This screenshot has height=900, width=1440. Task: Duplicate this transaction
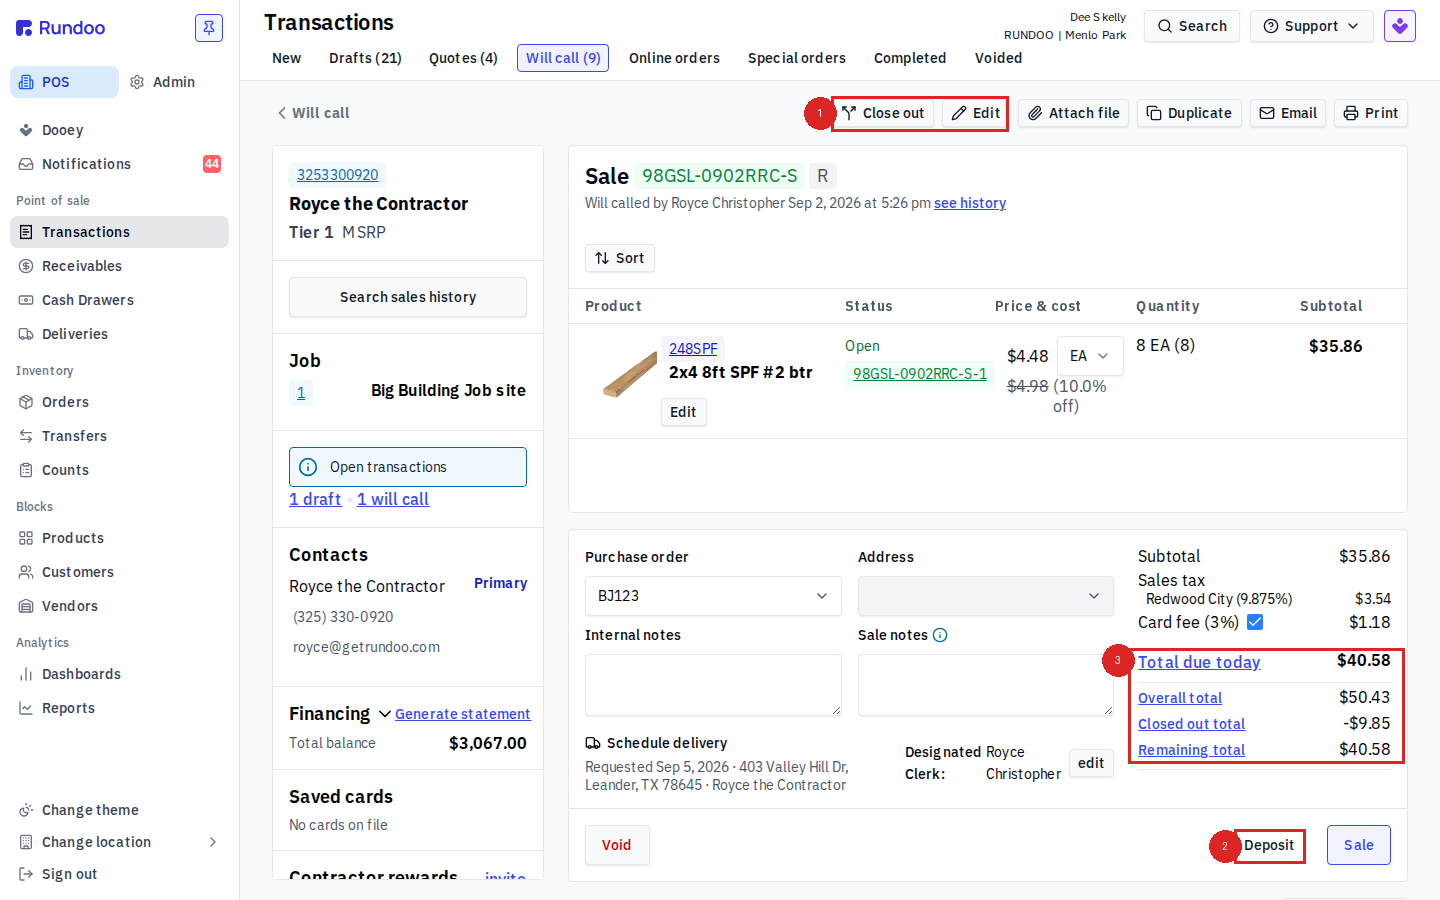pyautogui.click(x=1189, y=113)
